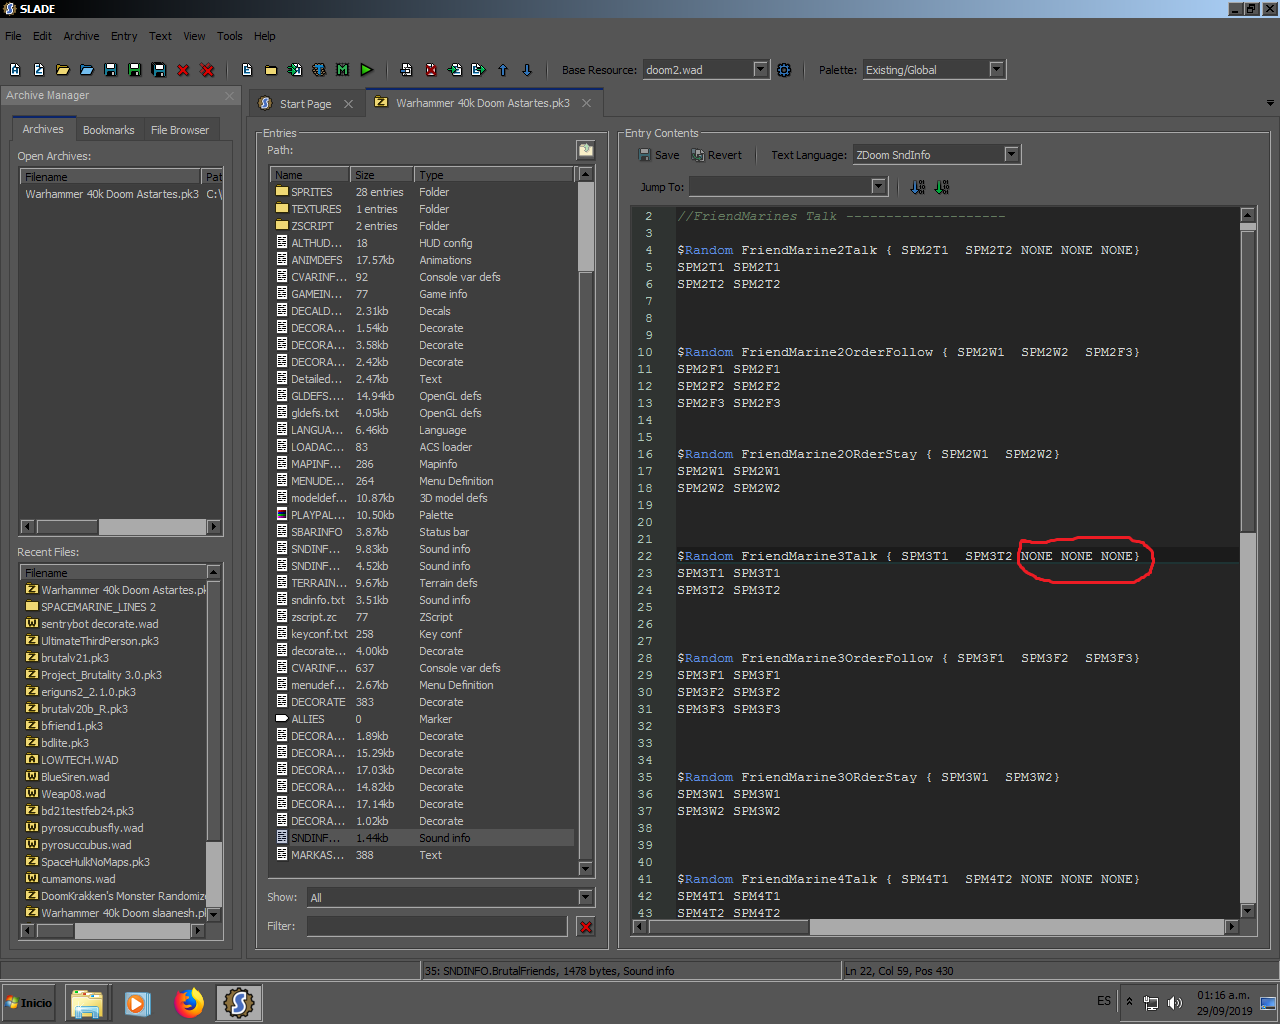Click the Inicio start button
The image size is (1280, 1024).
tap(30, 1003)
